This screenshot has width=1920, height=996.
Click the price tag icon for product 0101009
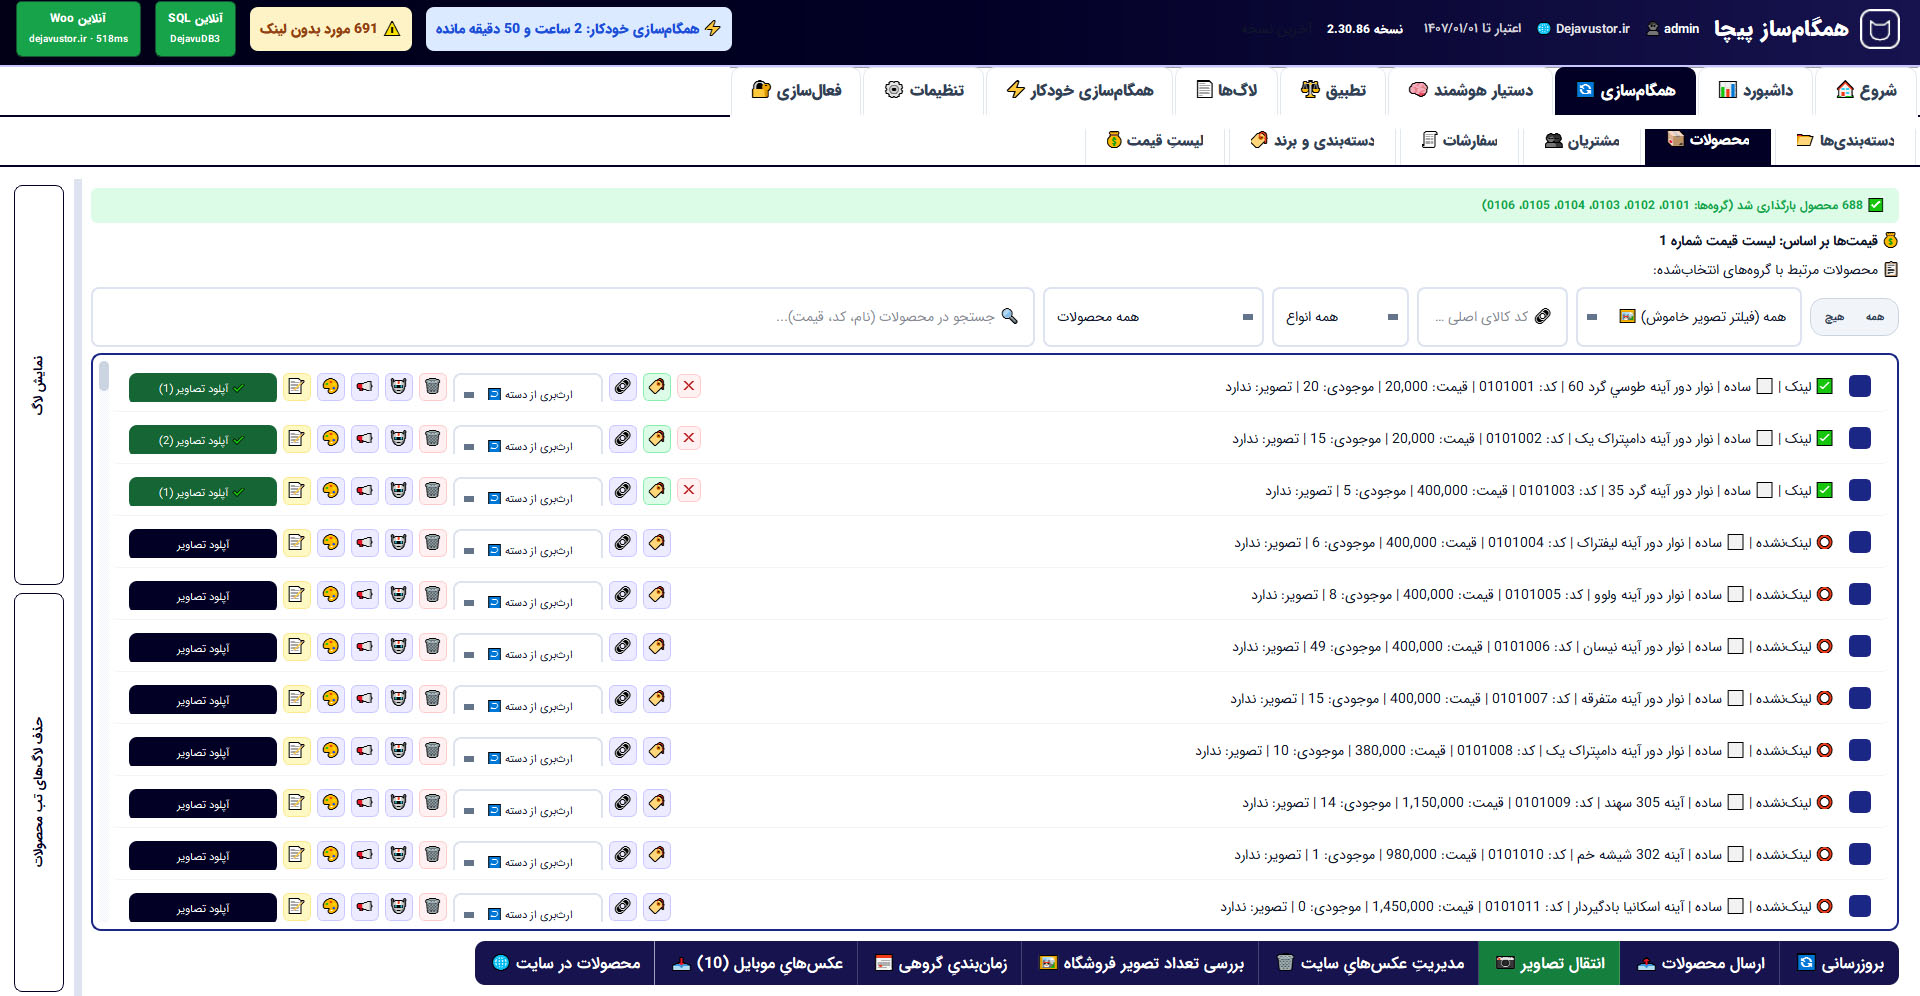(x=657, y=802)
